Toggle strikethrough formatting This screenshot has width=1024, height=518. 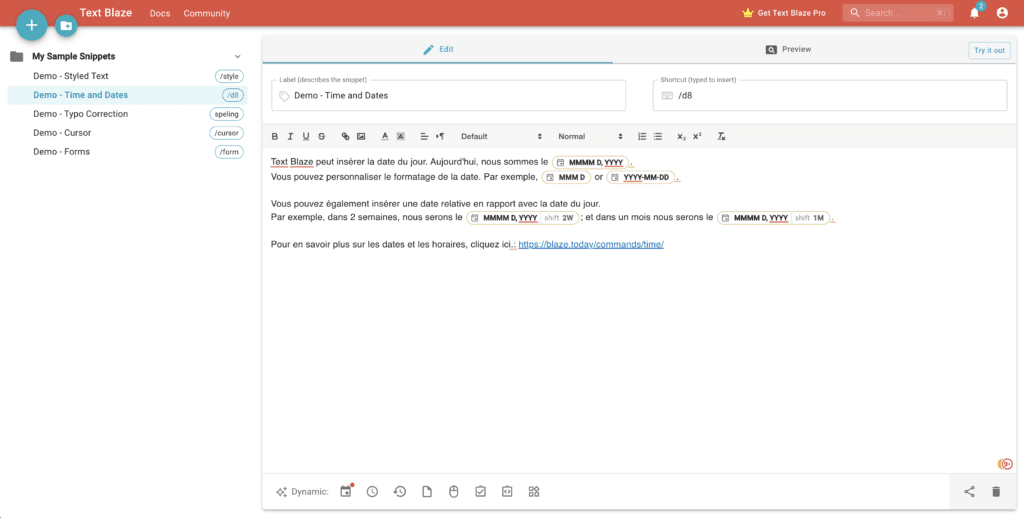(321, 137)
